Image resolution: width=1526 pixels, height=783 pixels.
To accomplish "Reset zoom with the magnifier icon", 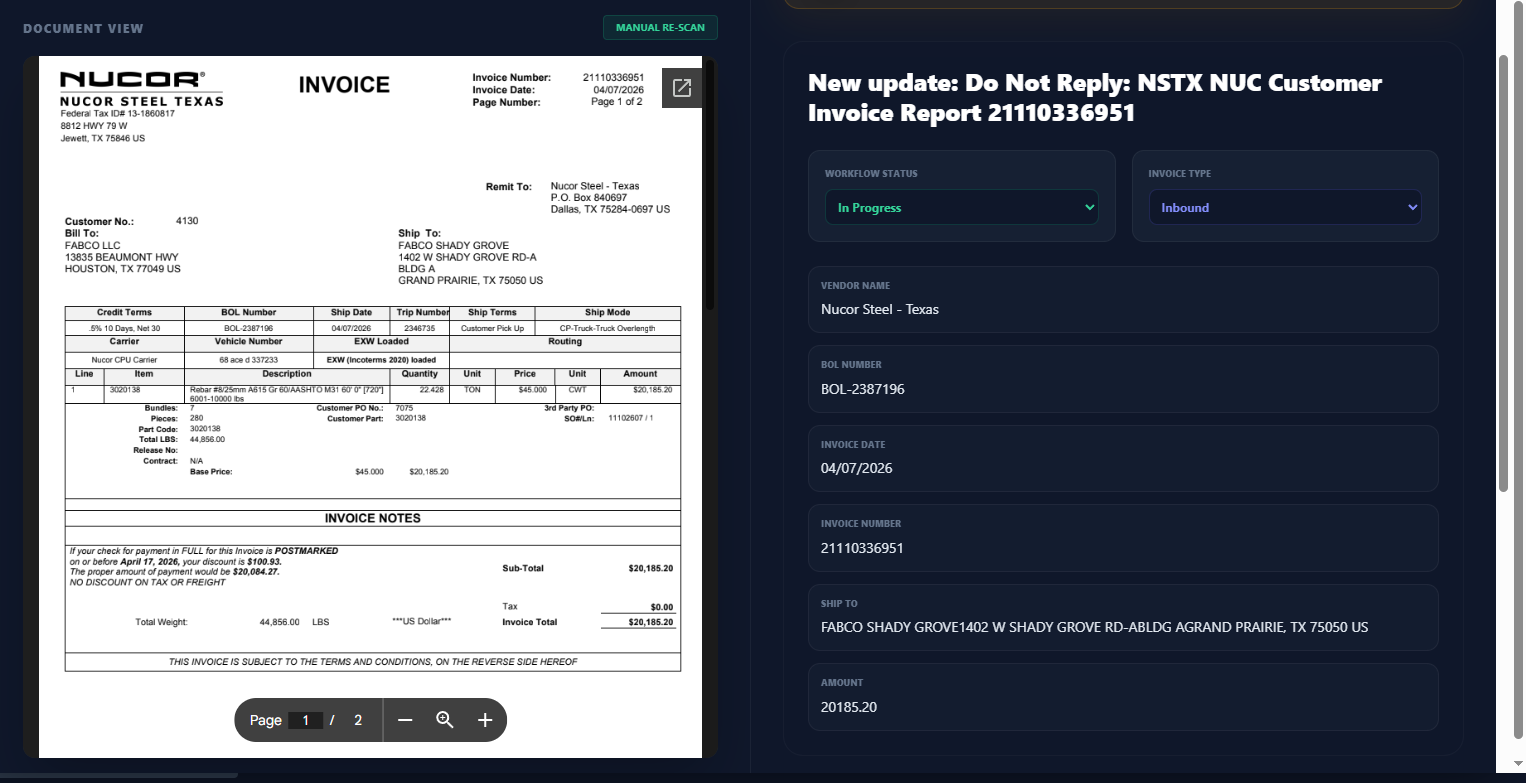I will 445,720.
